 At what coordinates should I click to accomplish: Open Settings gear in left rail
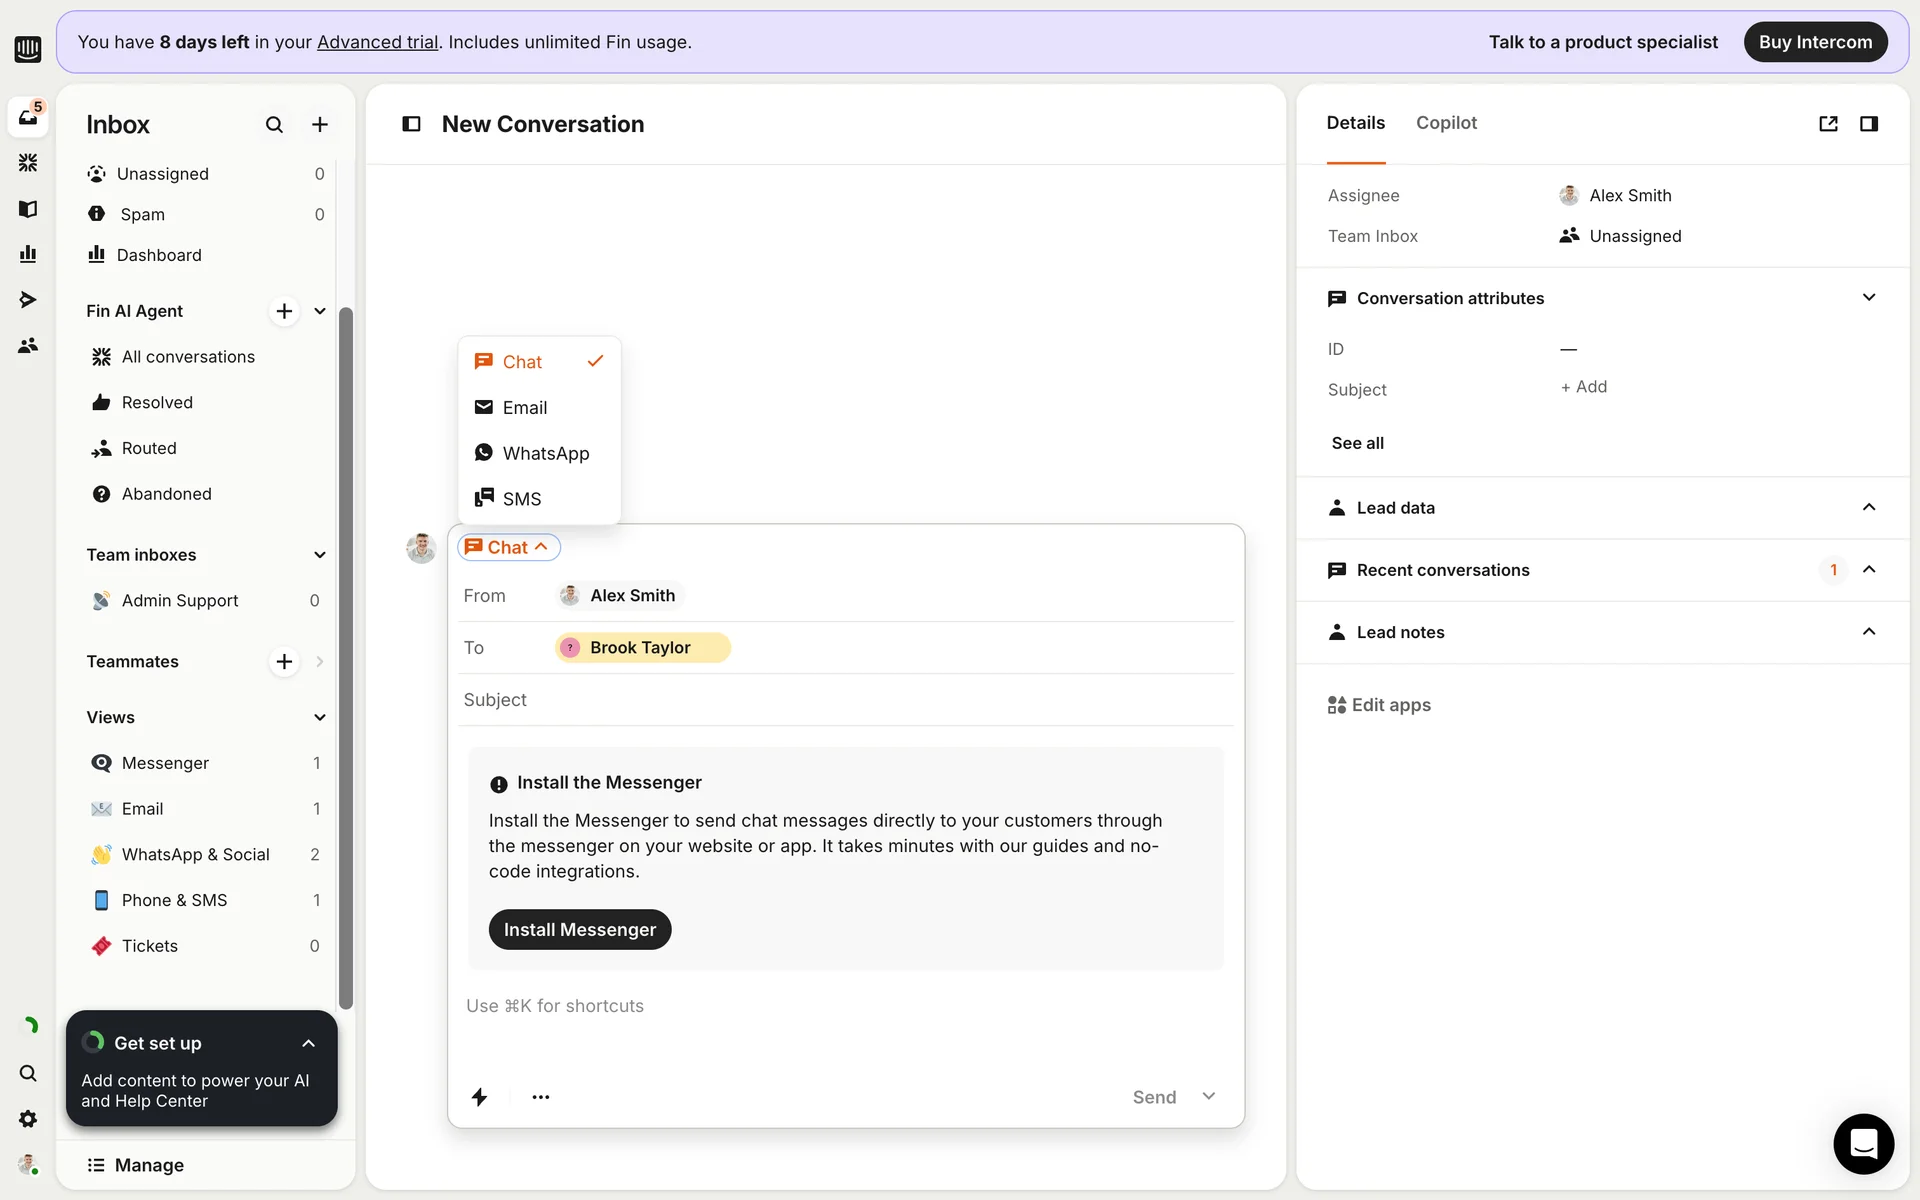tap(28, 1119)
